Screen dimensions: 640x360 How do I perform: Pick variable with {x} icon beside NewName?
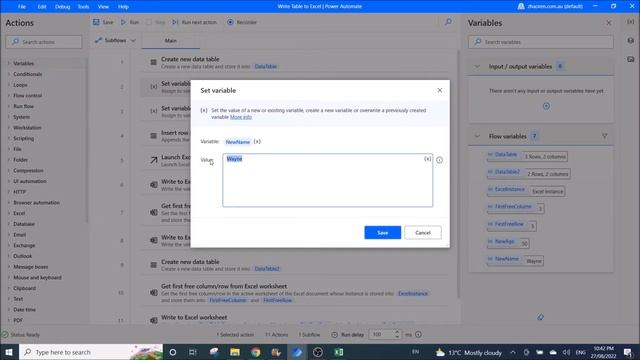[257, 142]
